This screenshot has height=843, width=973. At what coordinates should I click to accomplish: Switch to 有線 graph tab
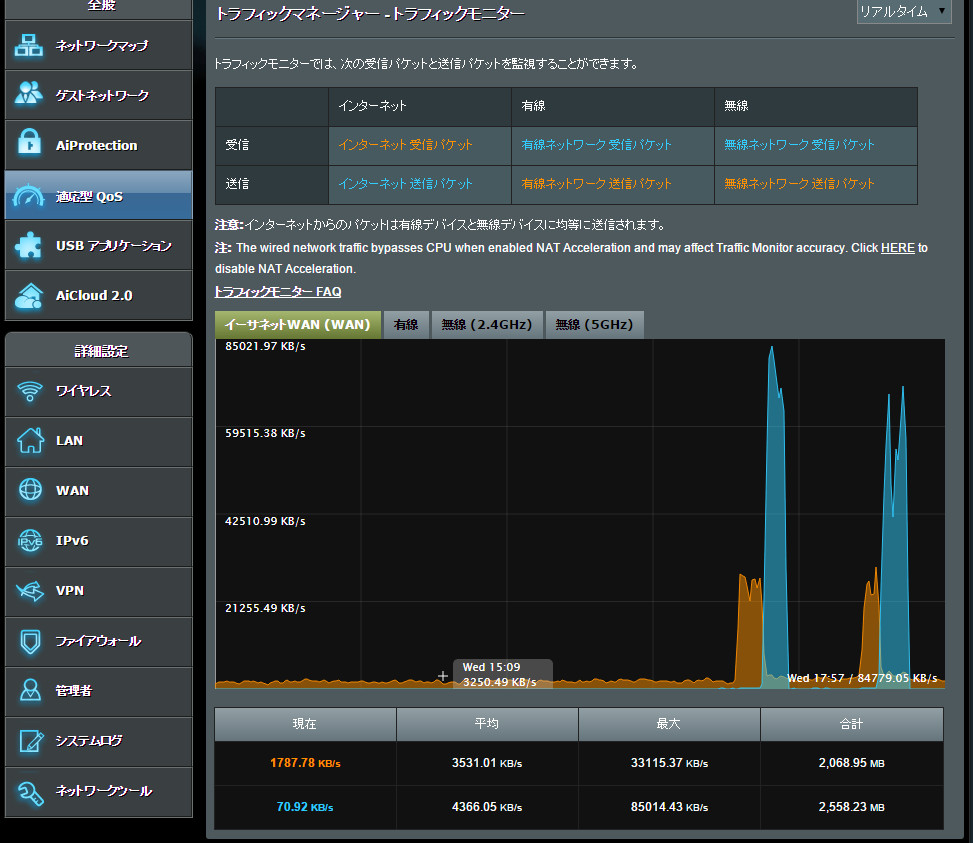tap(406, 324)
